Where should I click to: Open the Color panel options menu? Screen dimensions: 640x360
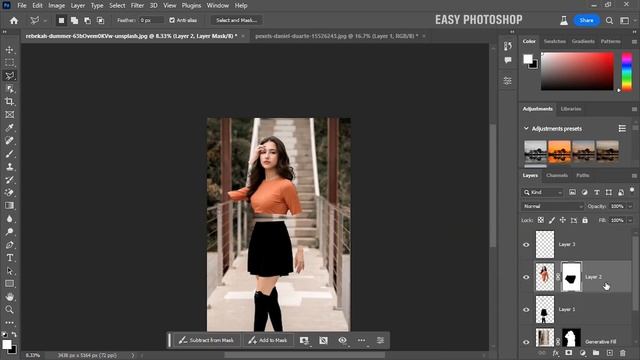pyautogui.click(x=634, y=42)
